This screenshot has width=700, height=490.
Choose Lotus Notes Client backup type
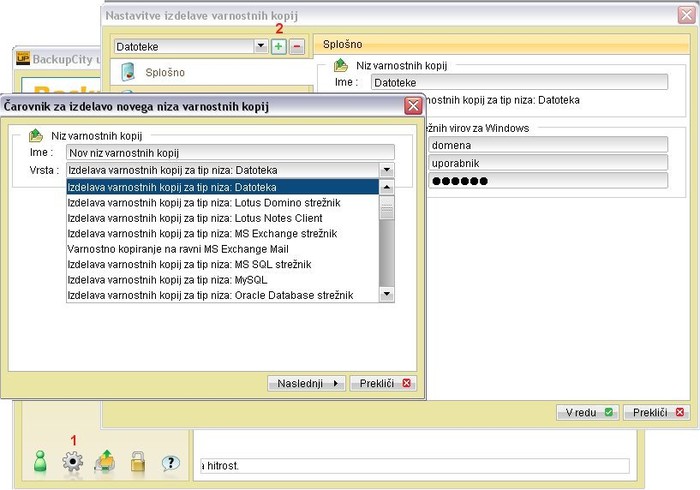click(x=222, y=218)
